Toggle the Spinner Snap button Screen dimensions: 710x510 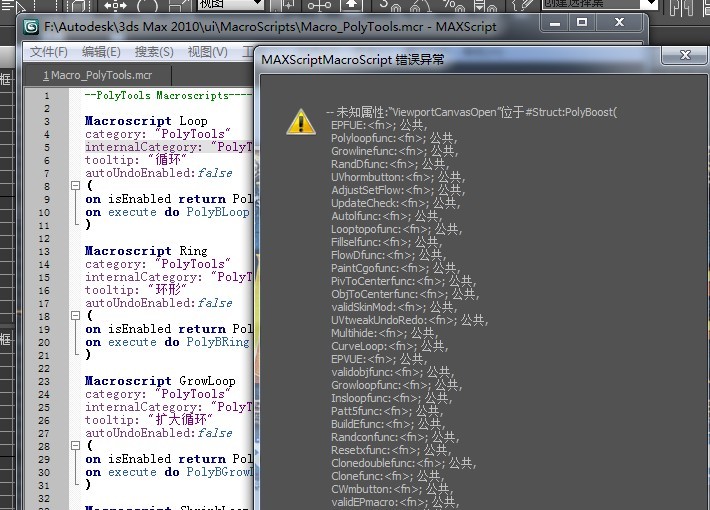tap(485, 5)
